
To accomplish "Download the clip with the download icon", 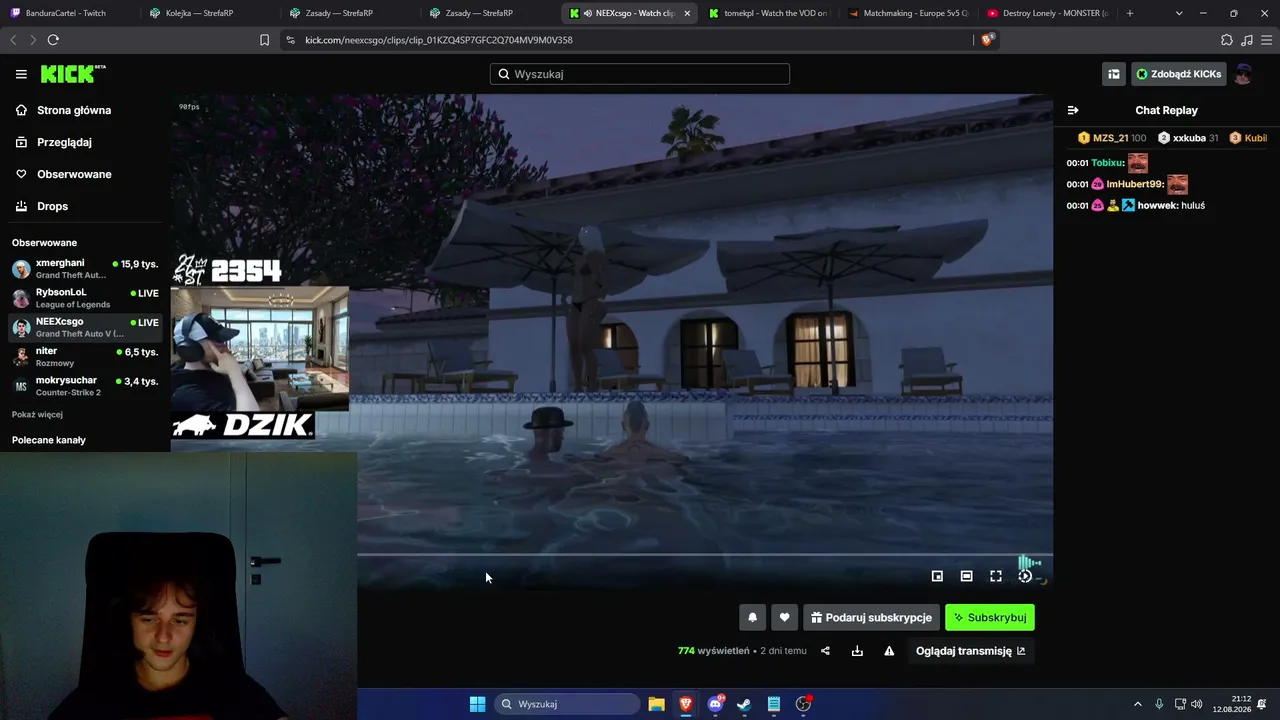I will 857,651.
